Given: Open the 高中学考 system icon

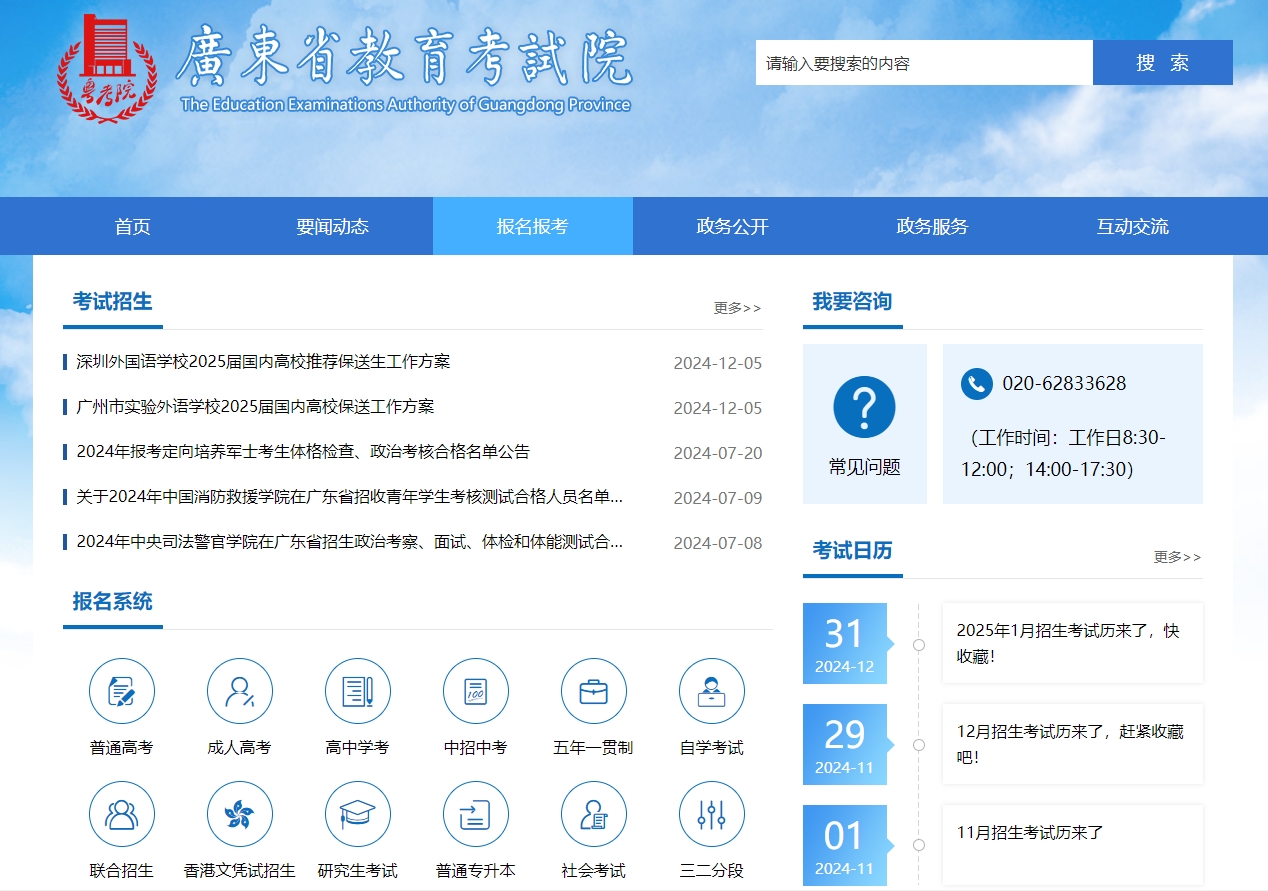Looking at the screenshot, I should pyautogui.click(x=358, y=690).
